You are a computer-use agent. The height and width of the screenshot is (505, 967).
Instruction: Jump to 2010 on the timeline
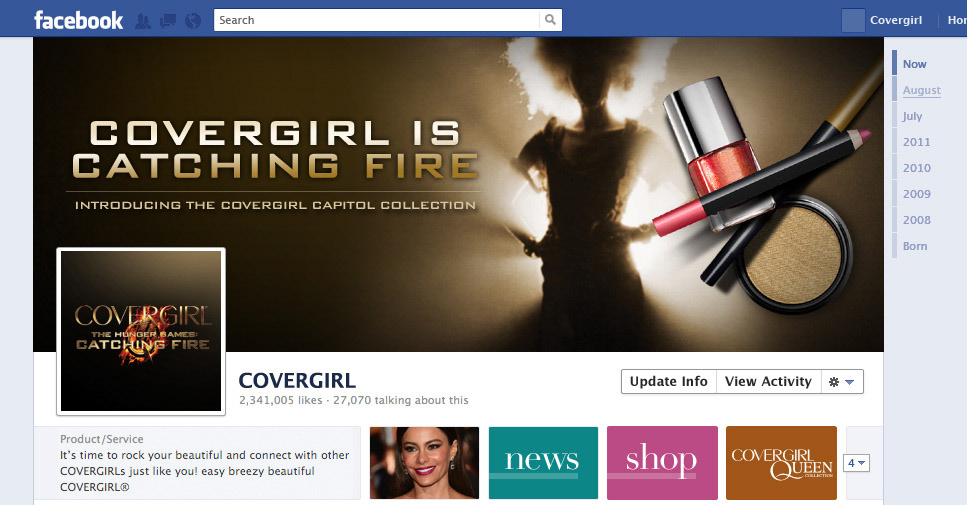click(916, 168)
